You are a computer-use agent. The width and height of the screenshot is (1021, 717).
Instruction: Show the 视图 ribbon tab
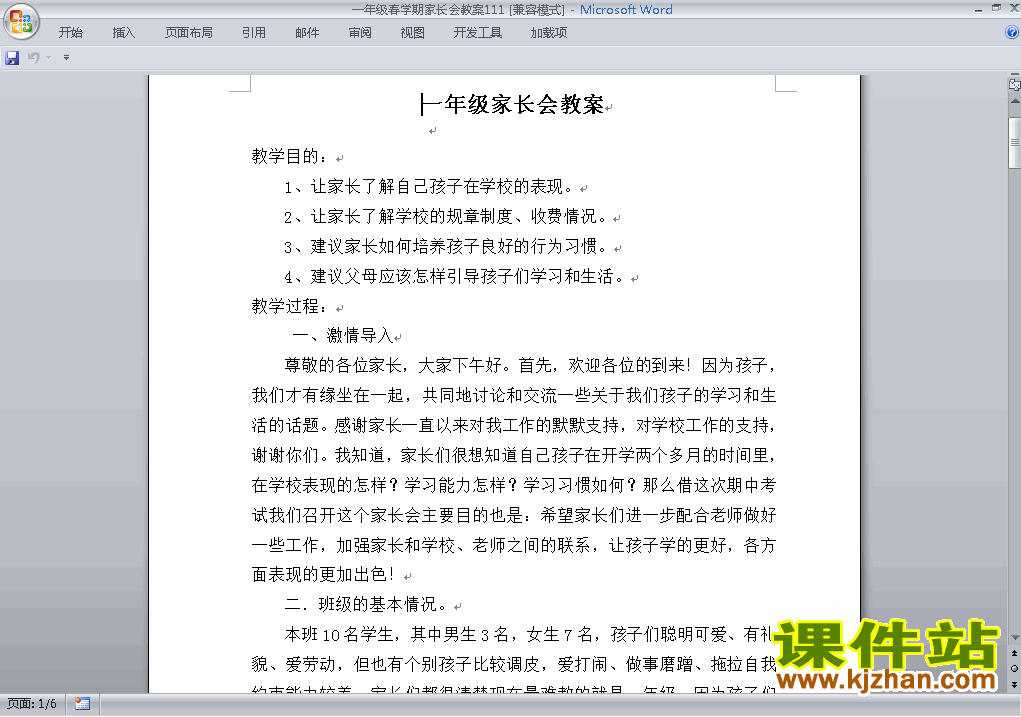pyautogui.click(x=413, y=33)
